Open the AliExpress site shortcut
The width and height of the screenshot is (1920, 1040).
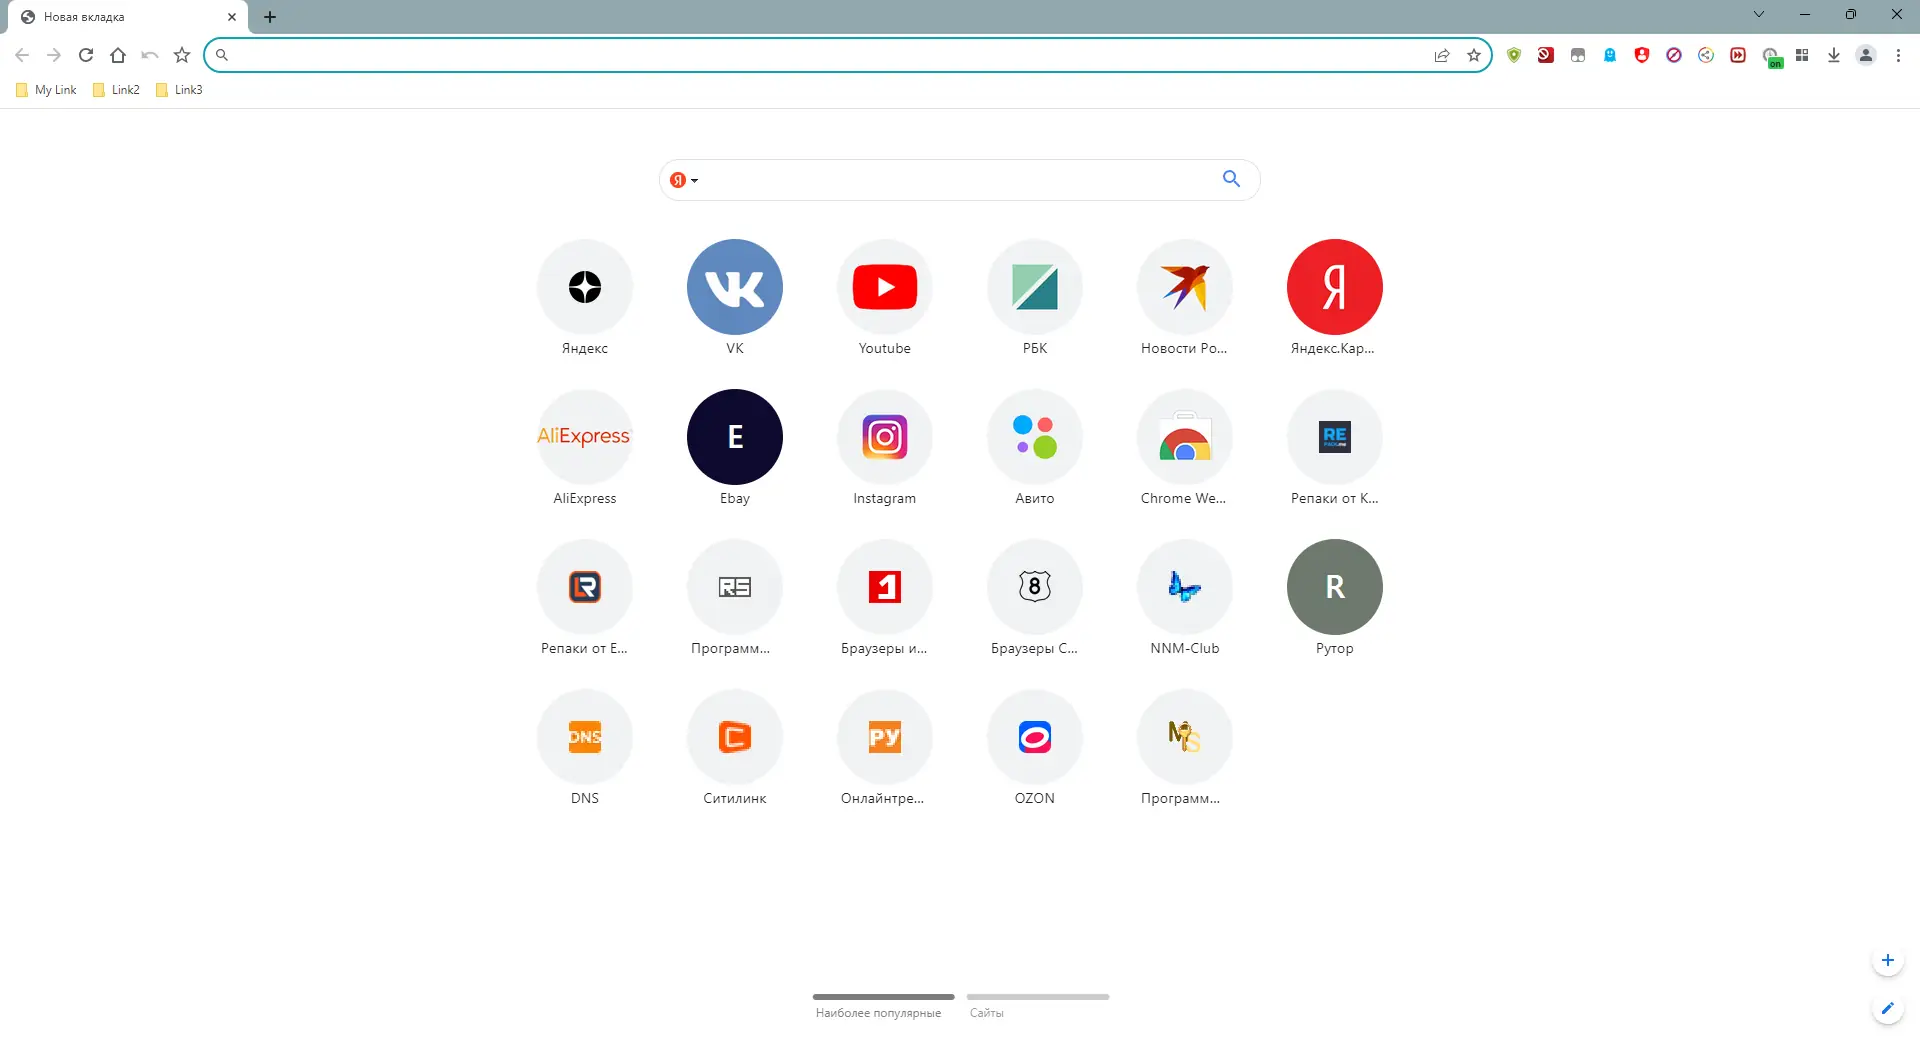pyautogui.click(x=584, y=437)
